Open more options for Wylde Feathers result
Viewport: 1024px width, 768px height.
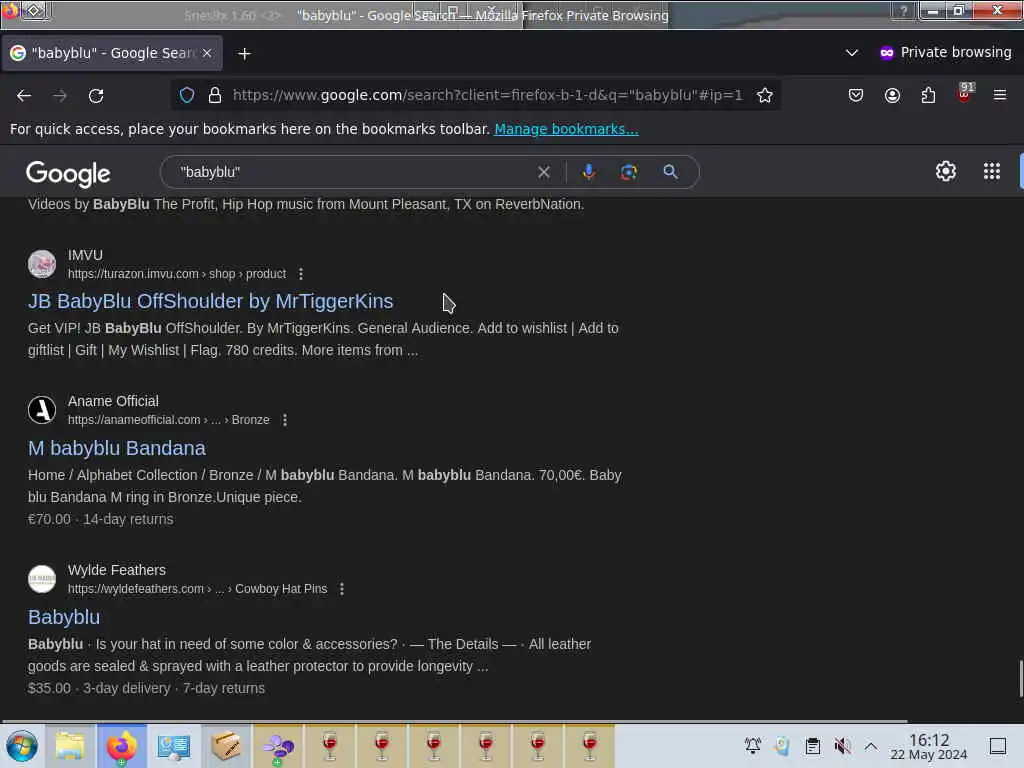tap(342, 589)
